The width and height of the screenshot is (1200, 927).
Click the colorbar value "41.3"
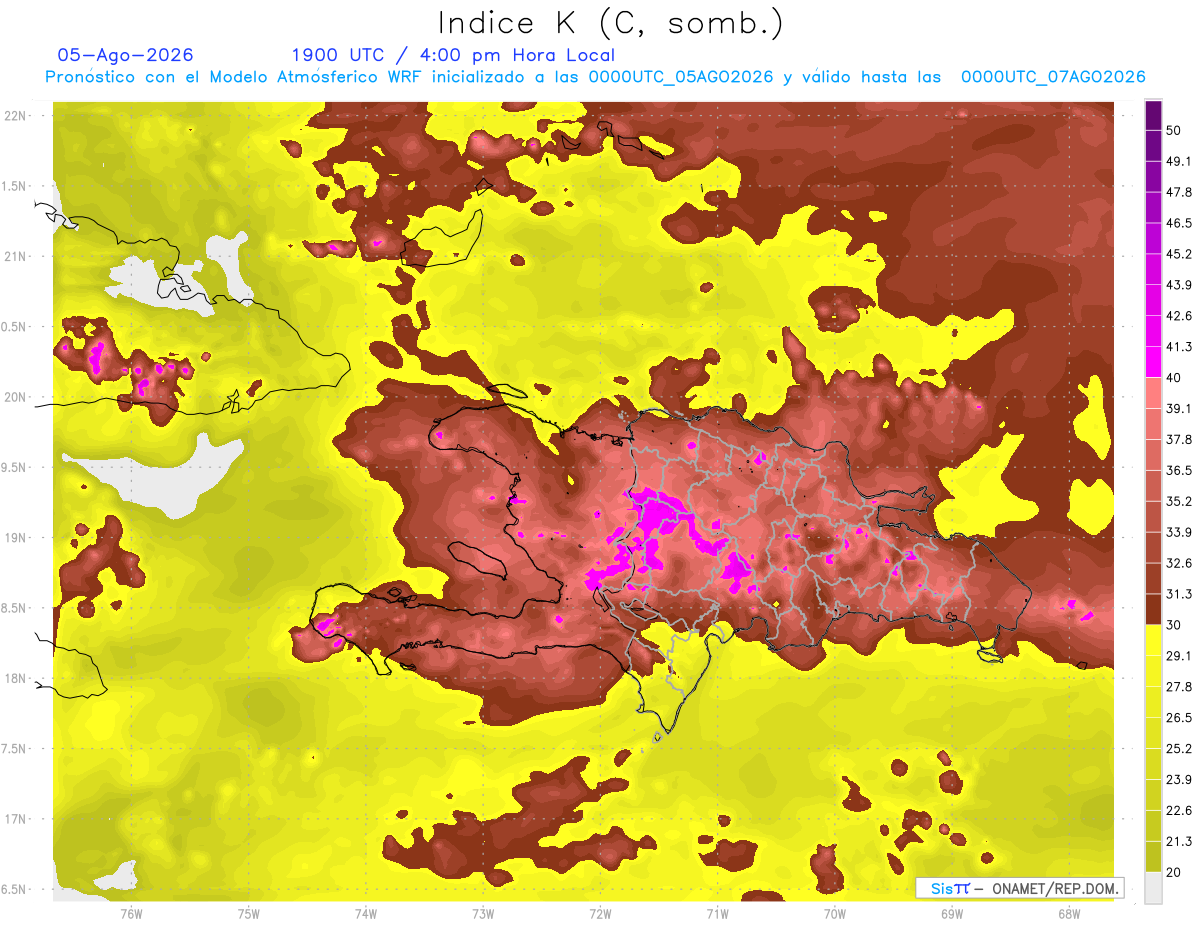coord(1179,347)
